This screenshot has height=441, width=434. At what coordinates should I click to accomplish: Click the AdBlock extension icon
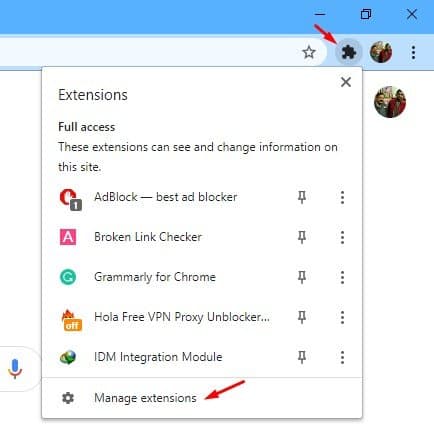[x=70, y=199]
